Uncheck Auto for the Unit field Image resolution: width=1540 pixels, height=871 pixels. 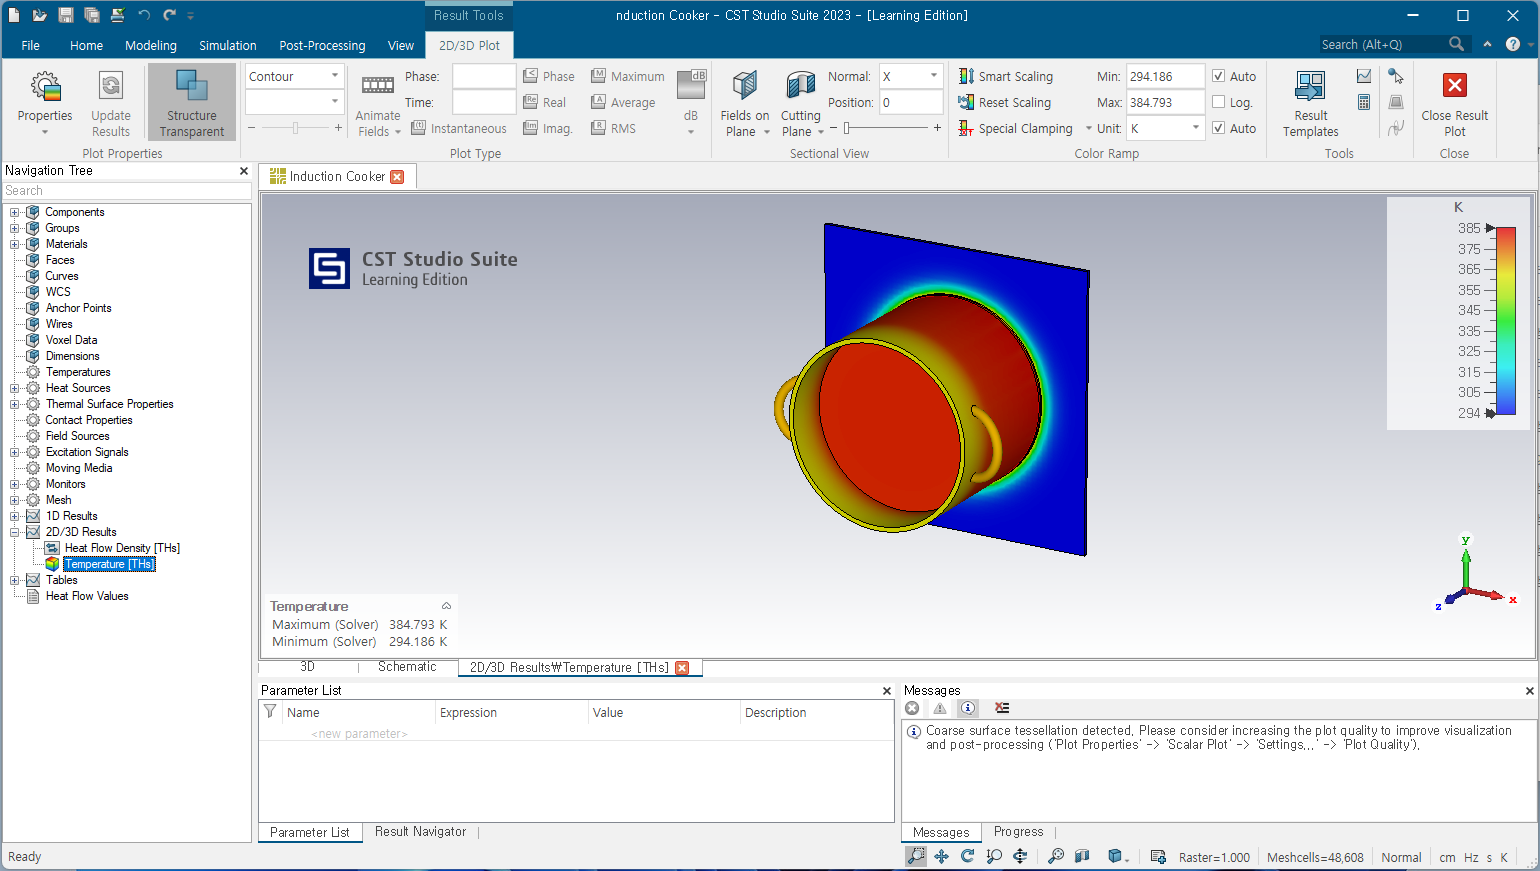pos(1218,128)
